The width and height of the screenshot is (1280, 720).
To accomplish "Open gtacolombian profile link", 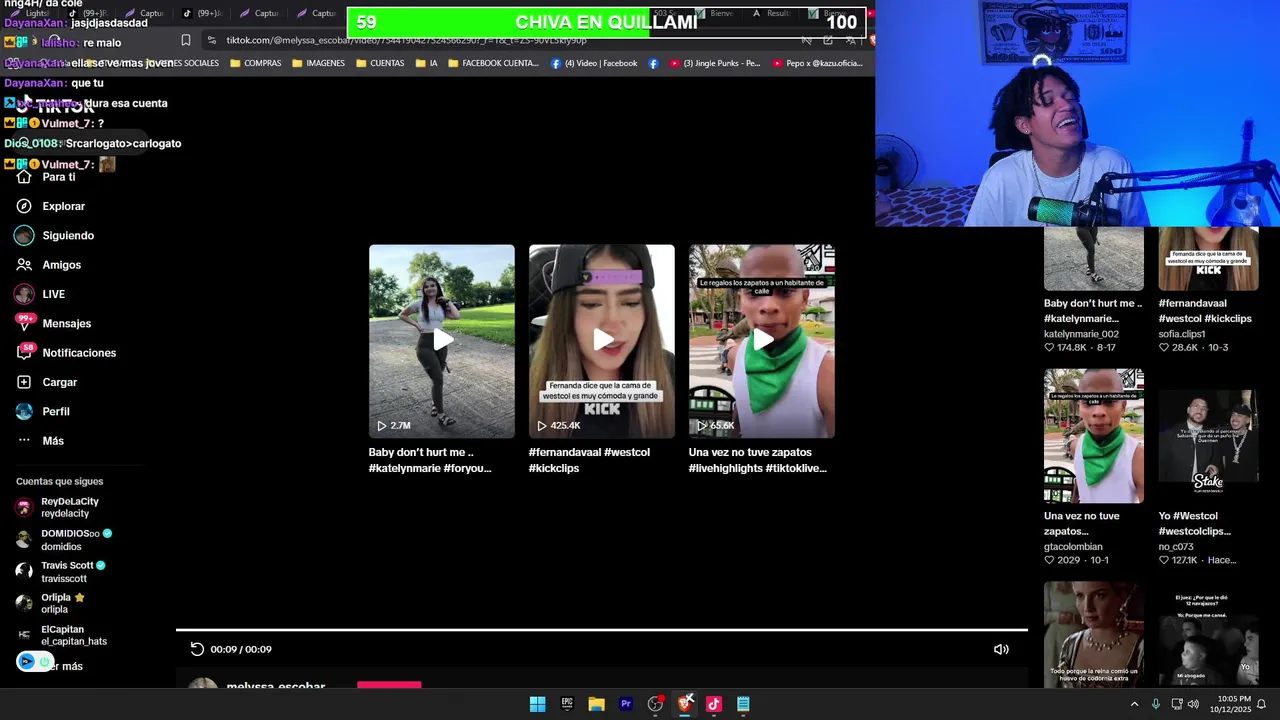I will click(x=1073, y=547).
